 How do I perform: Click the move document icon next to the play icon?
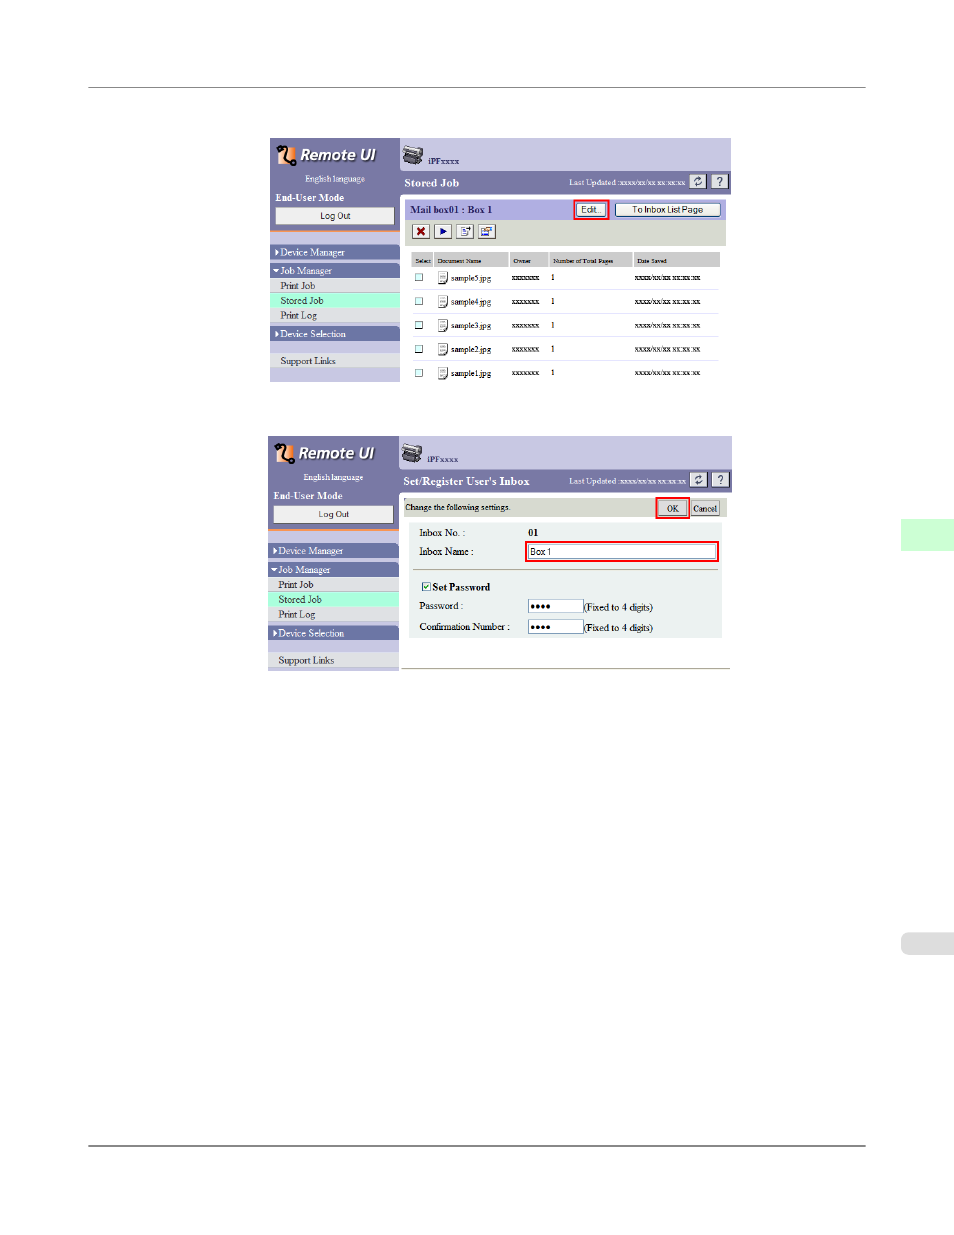pos(465,231)
